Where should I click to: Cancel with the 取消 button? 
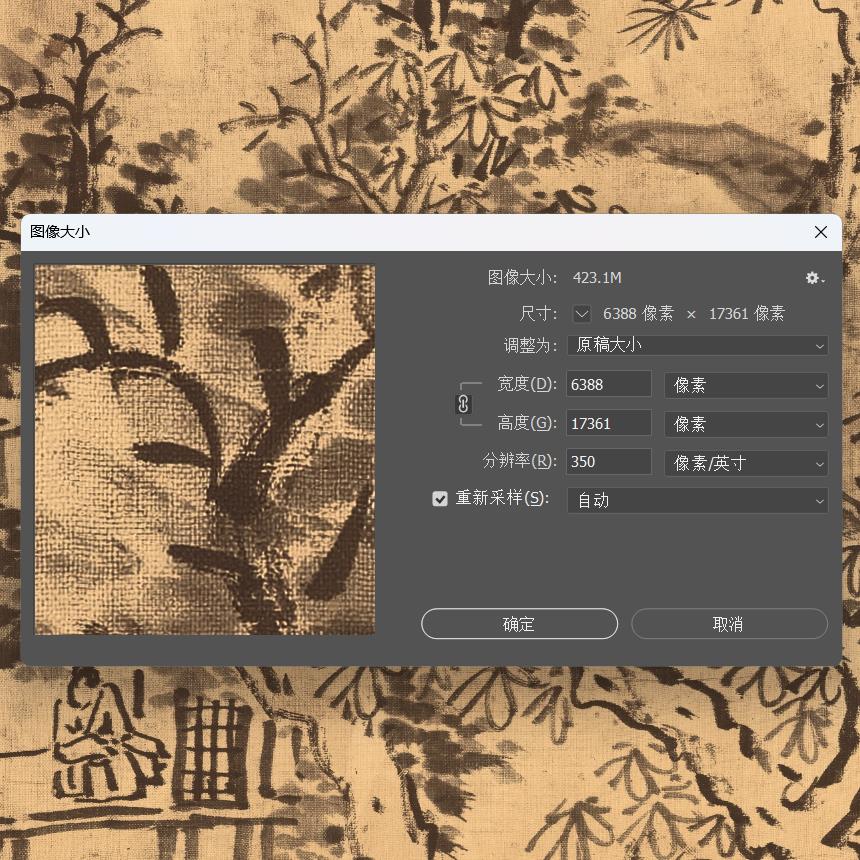tap(729, 624)
